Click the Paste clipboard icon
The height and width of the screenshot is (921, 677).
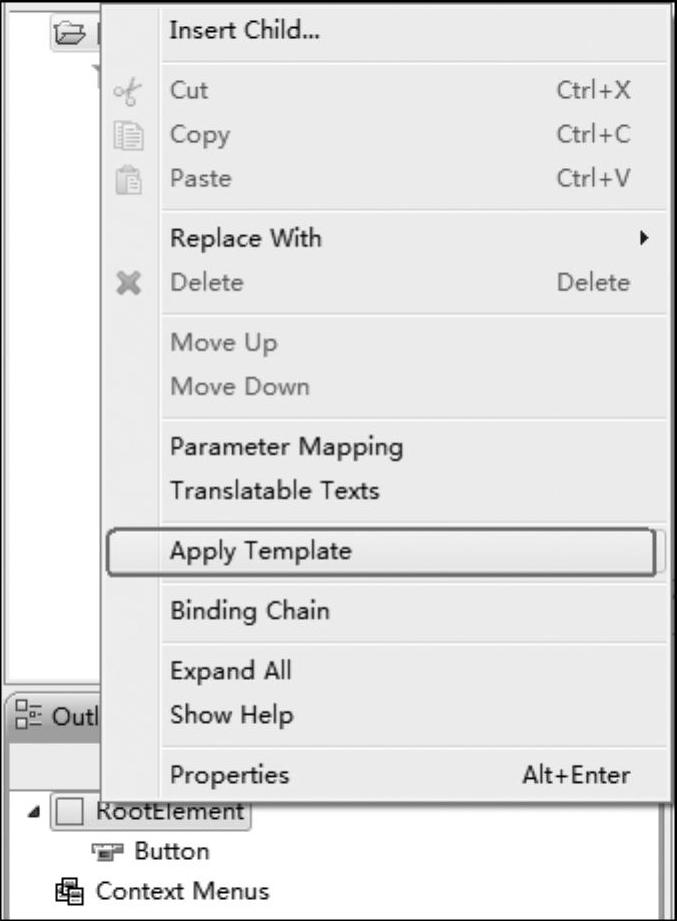coord(128,180)
